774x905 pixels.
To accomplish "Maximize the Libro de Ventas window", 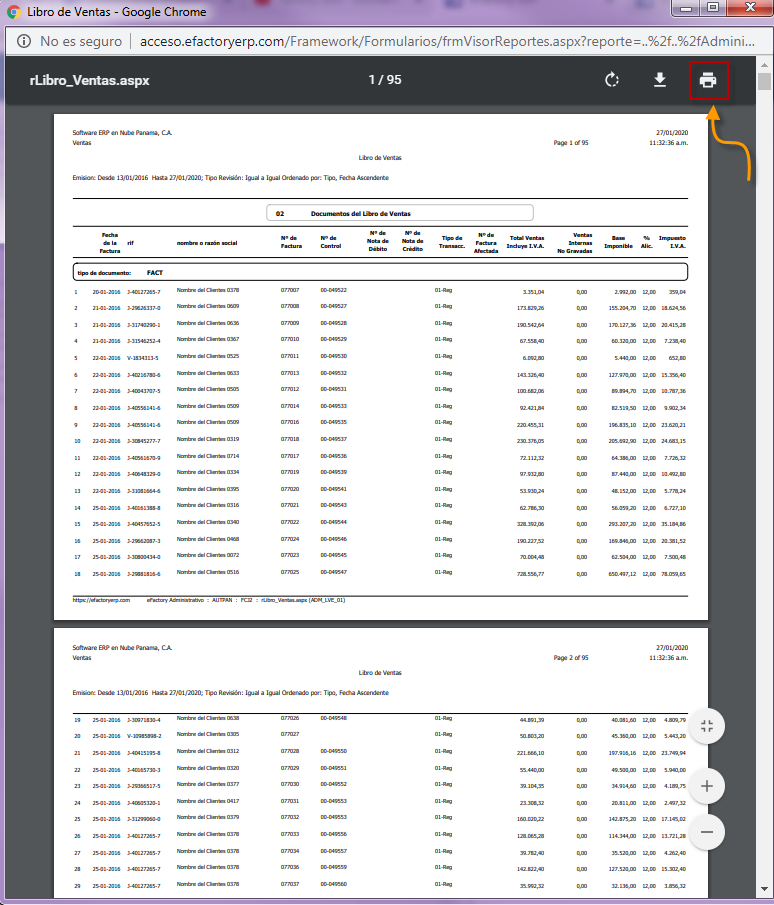I will [712, 8].
